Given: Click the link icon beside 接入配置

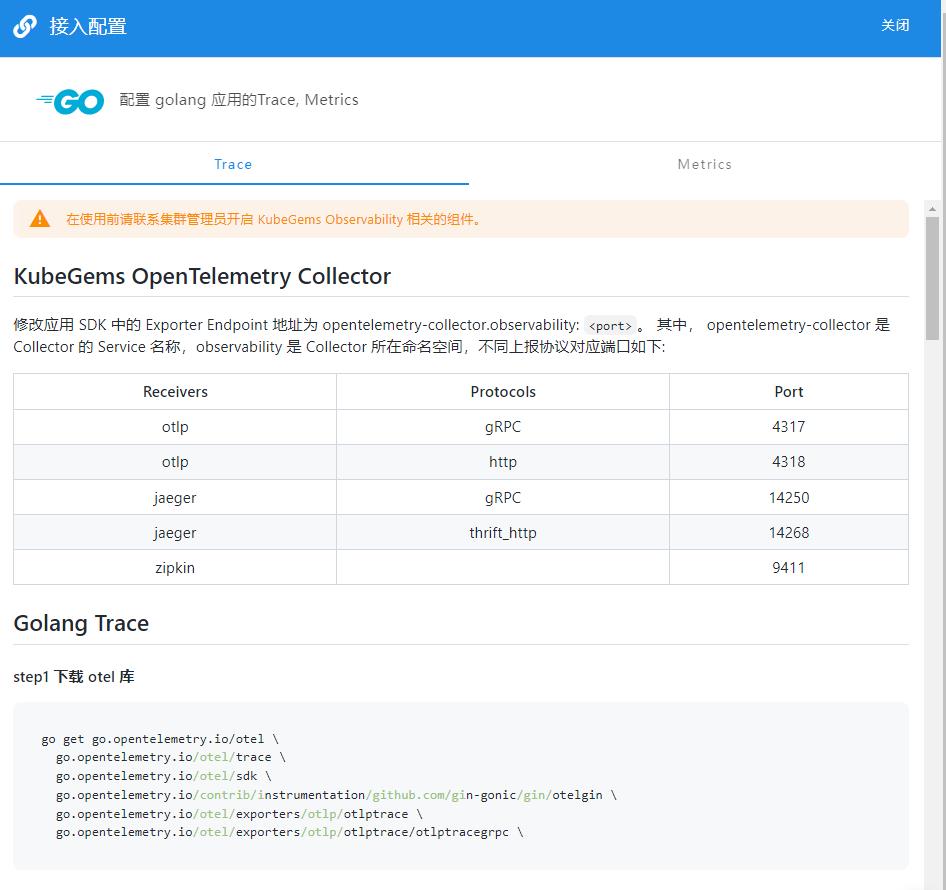Looking at the screenshot, I should [x=25, y=27].
